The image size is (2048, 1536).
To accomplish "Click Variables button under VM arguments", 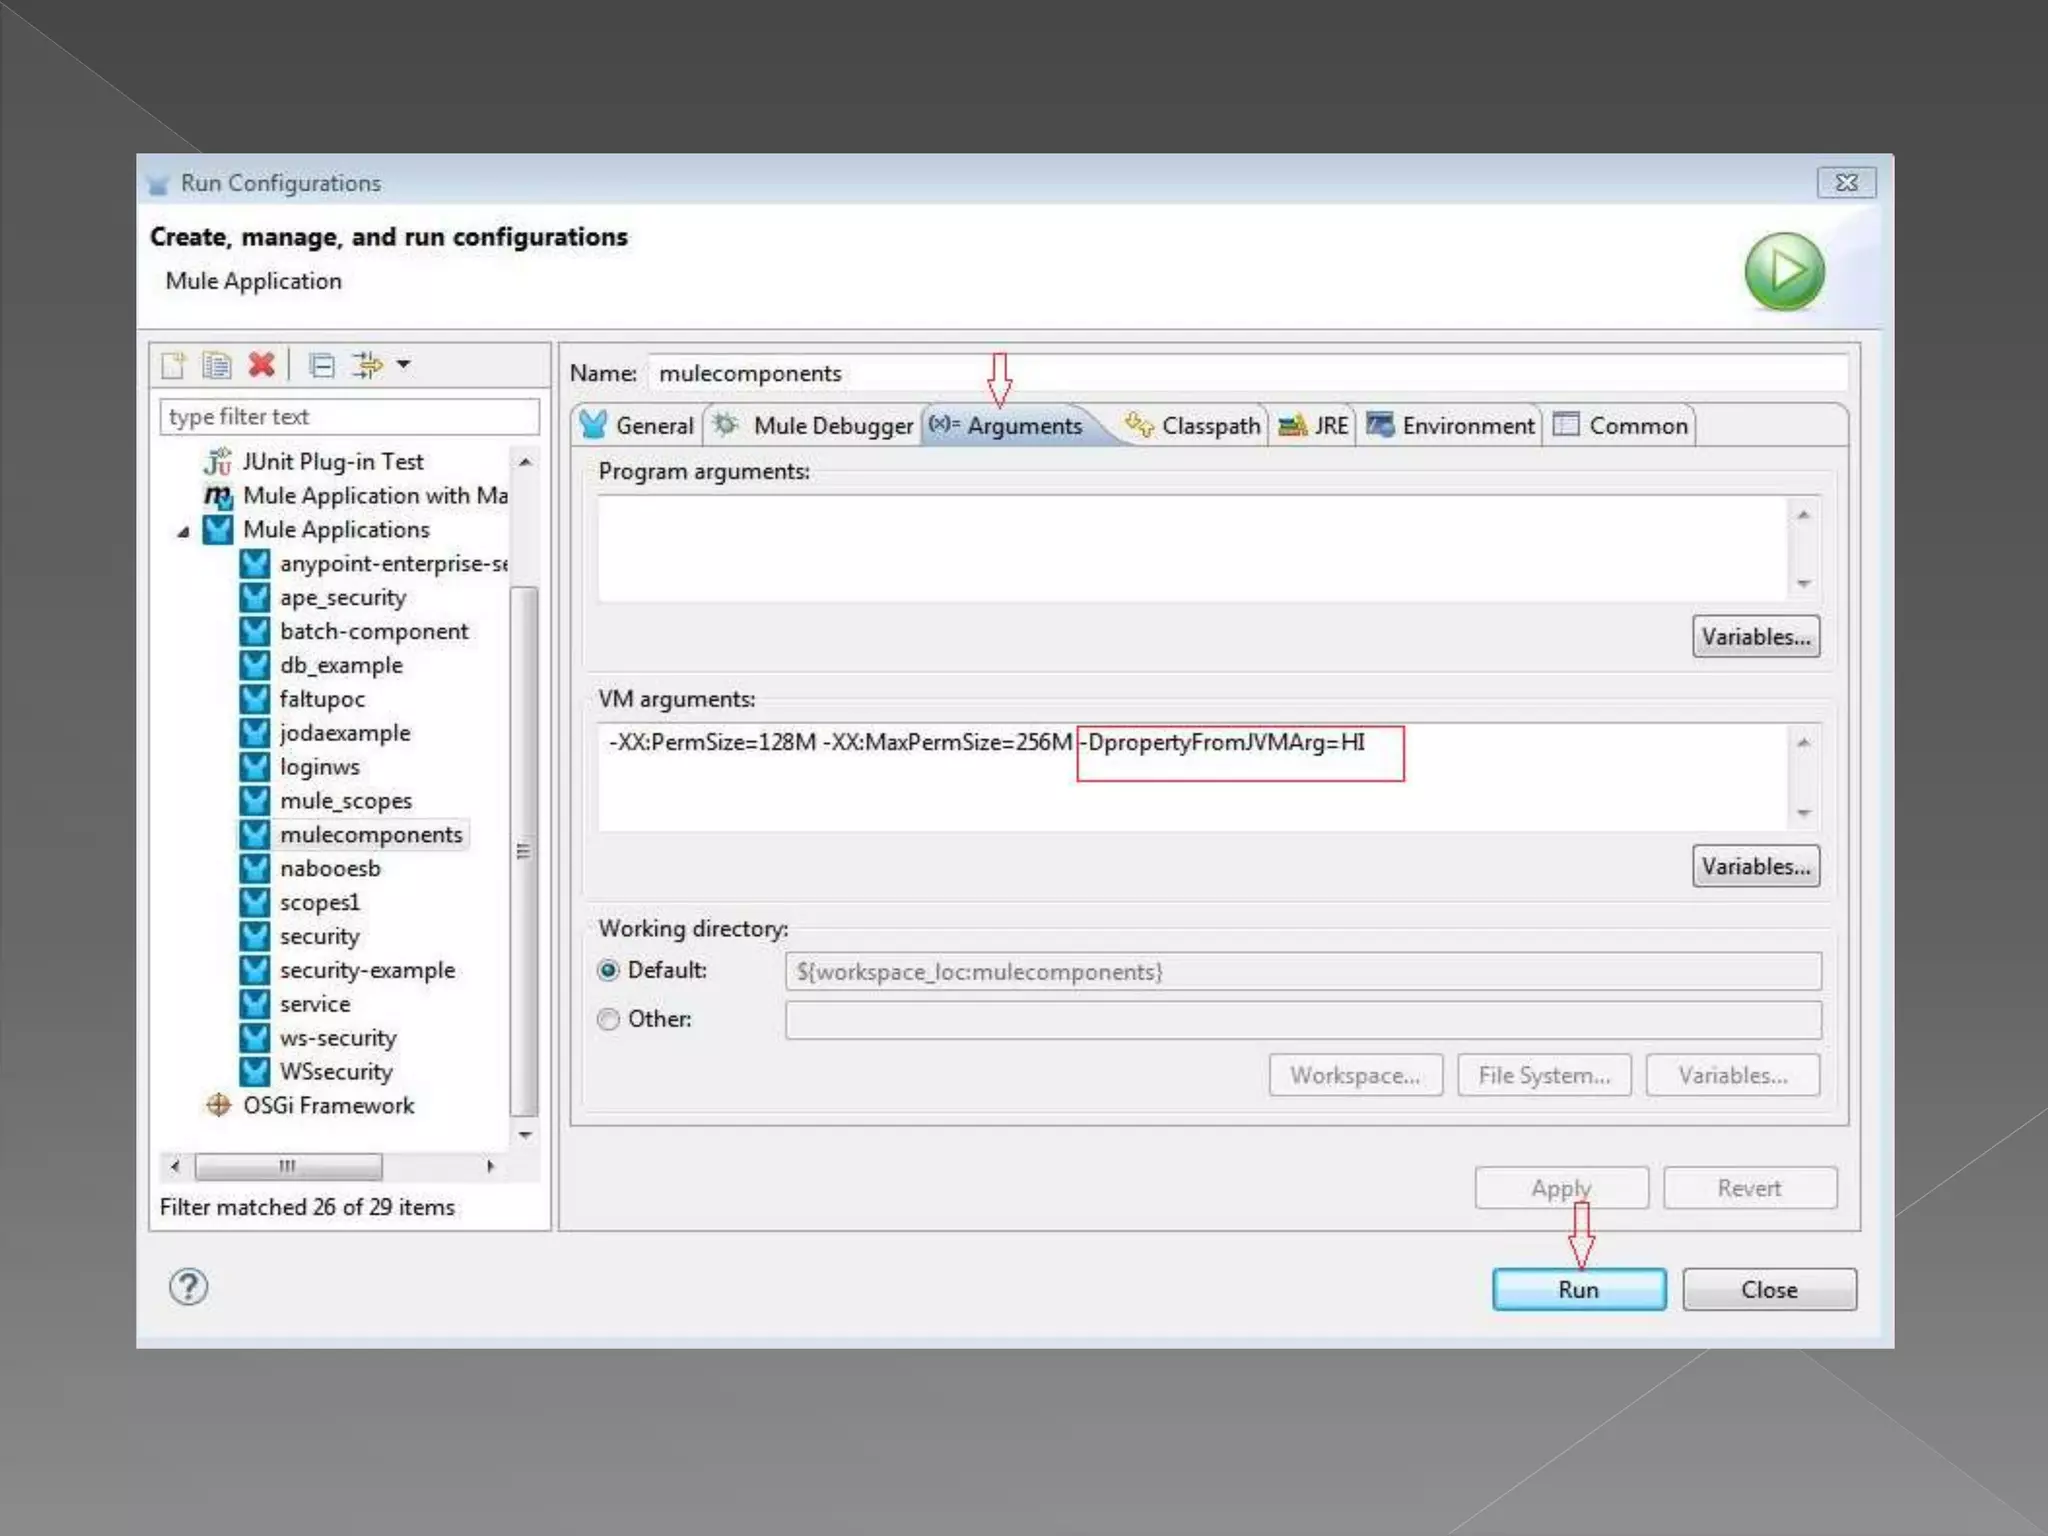I will point(1755,866).
